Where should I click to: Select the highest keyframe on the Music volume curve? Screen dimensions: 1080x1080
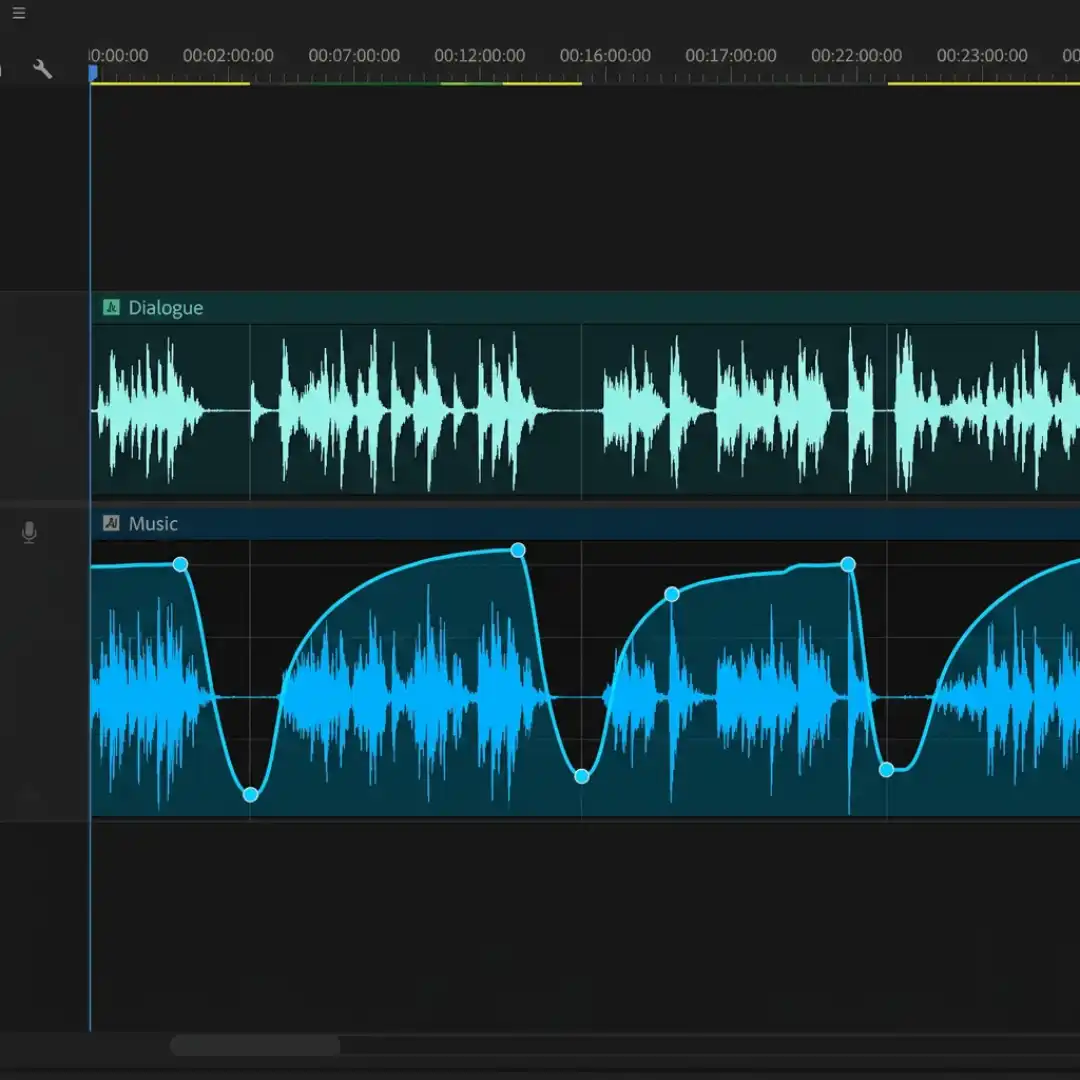coord(518,550)
